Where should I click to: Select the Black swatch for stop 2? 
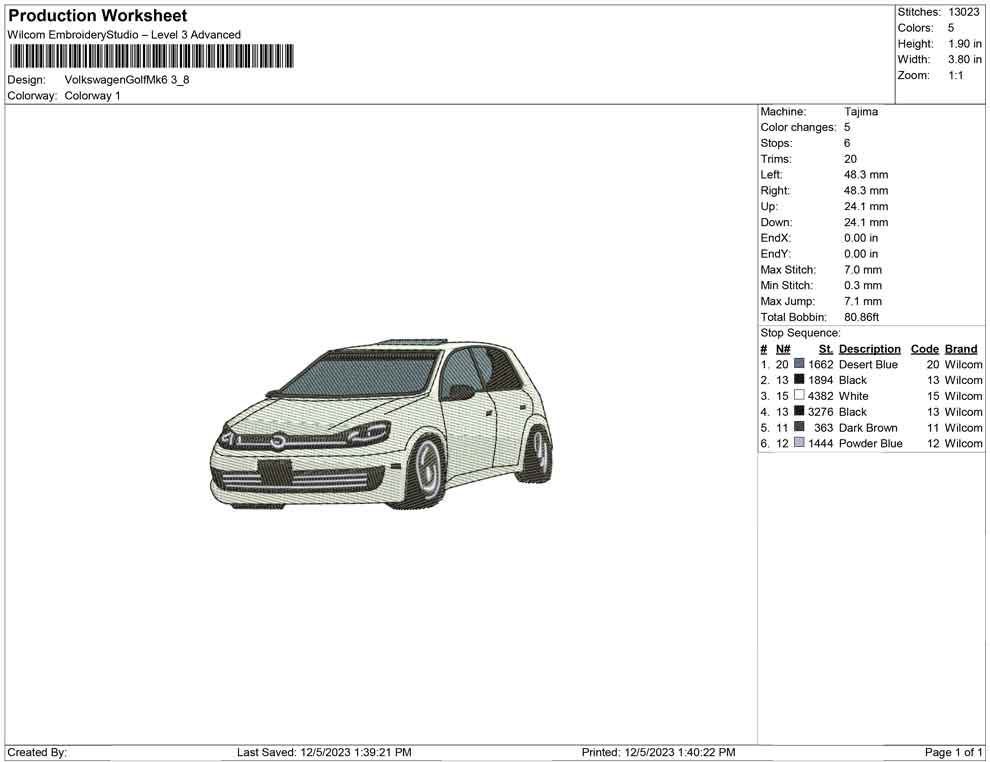798,380
